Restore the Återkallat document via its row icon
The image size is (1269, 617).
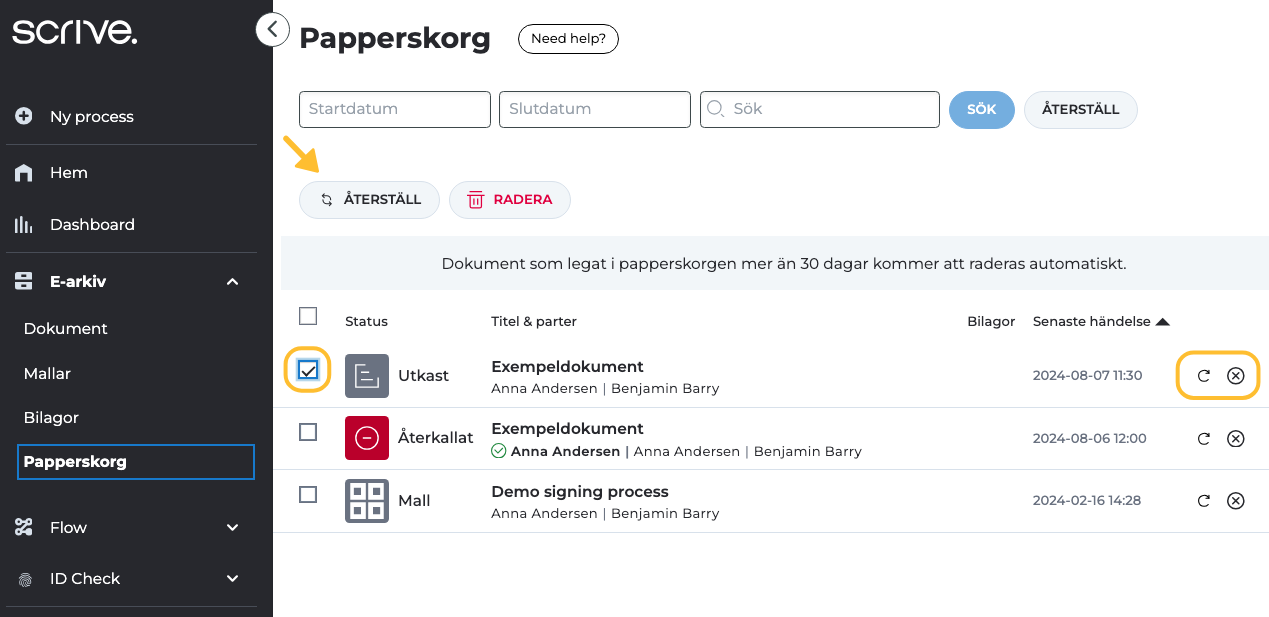[x=1204, y=438]
